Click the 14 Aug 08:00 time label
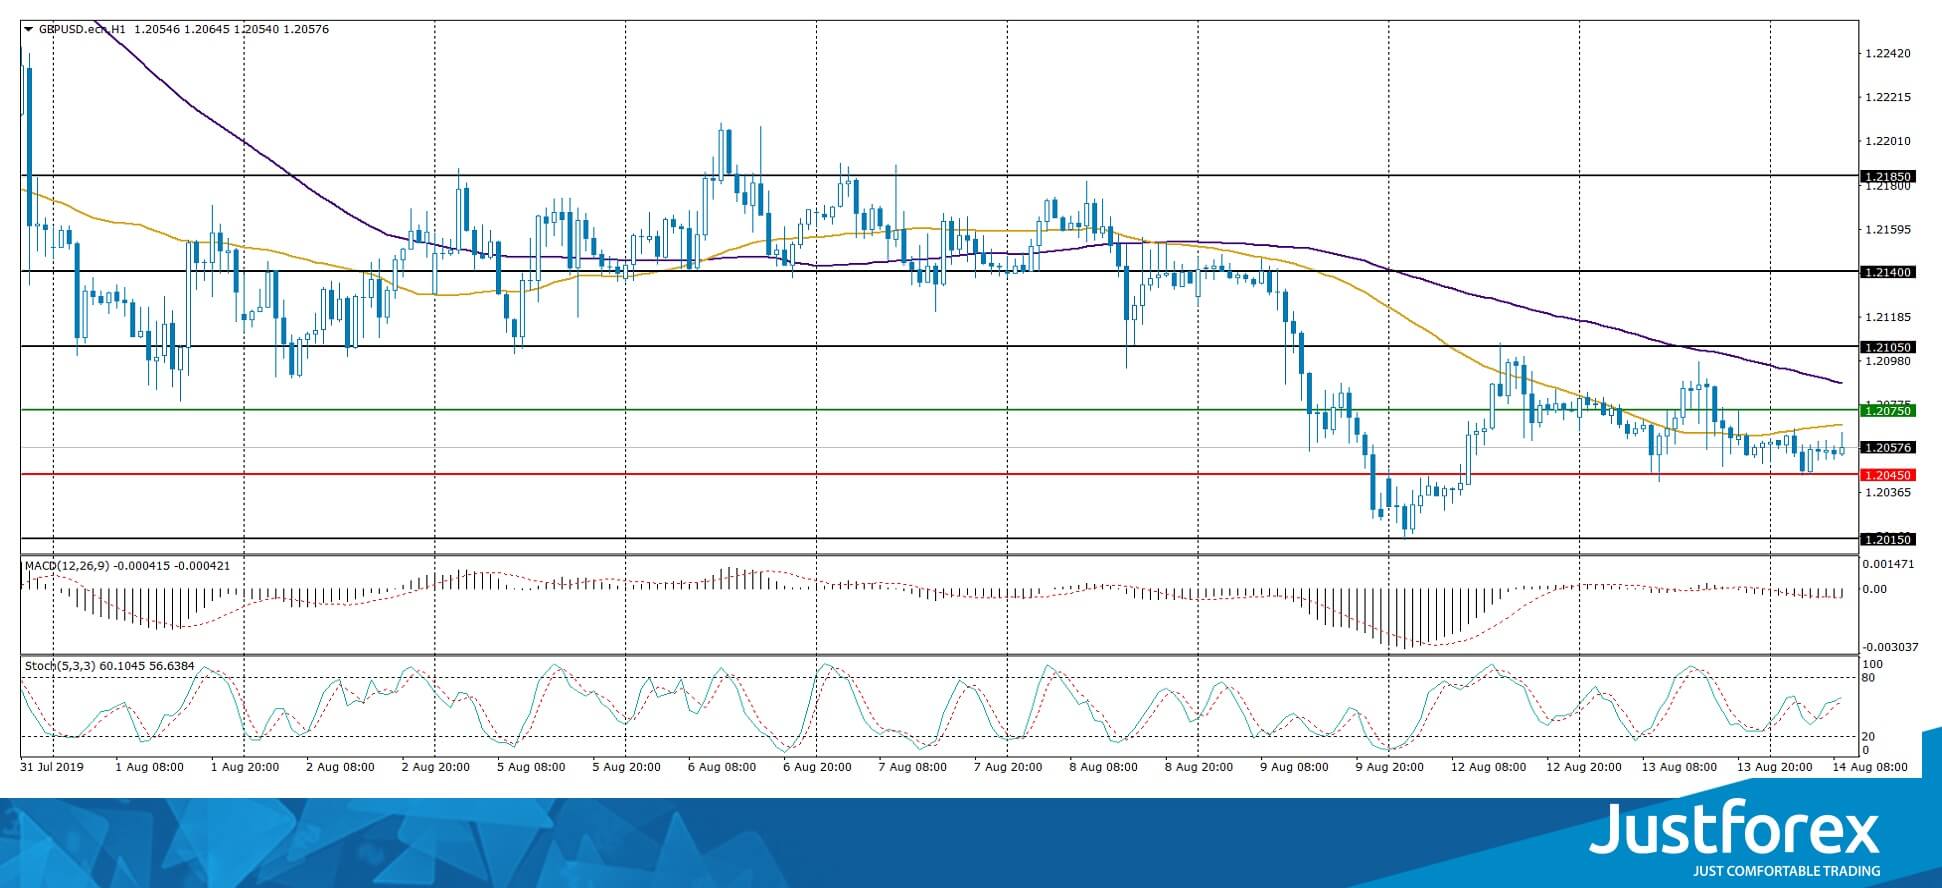 (x=1870, y=767)
